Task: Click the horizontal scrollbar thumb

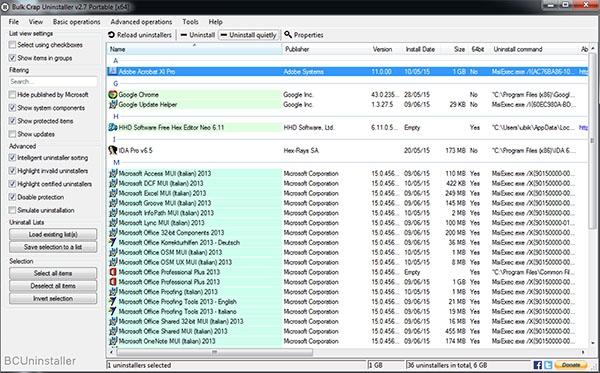Action: [214, 352]
